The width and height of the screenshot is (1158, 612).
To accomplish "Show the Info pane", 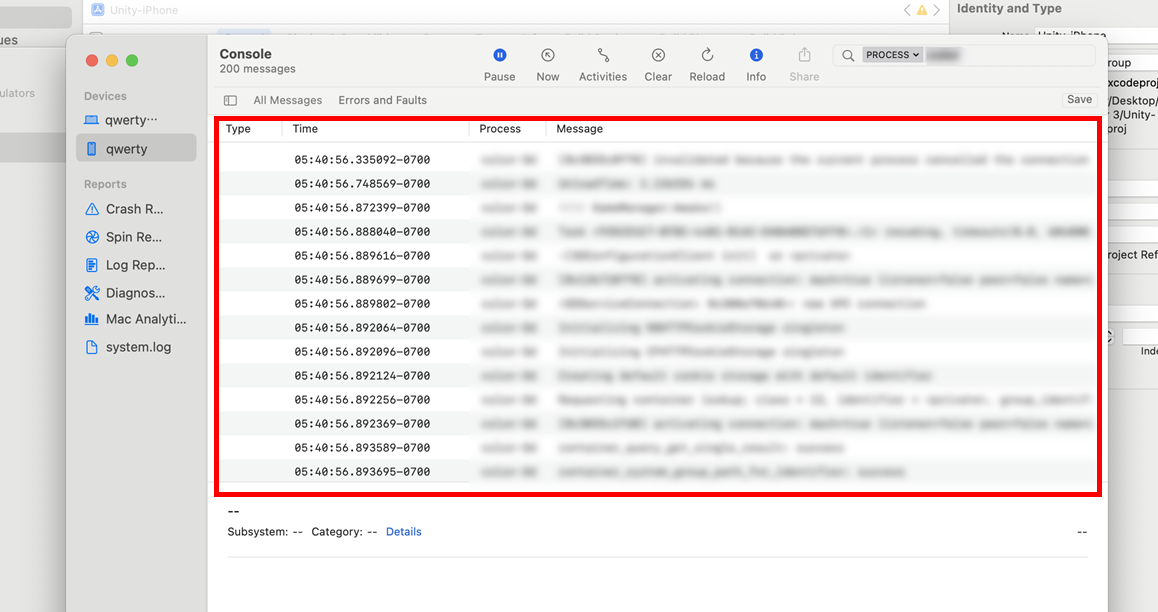I will (x=756, y=64).
